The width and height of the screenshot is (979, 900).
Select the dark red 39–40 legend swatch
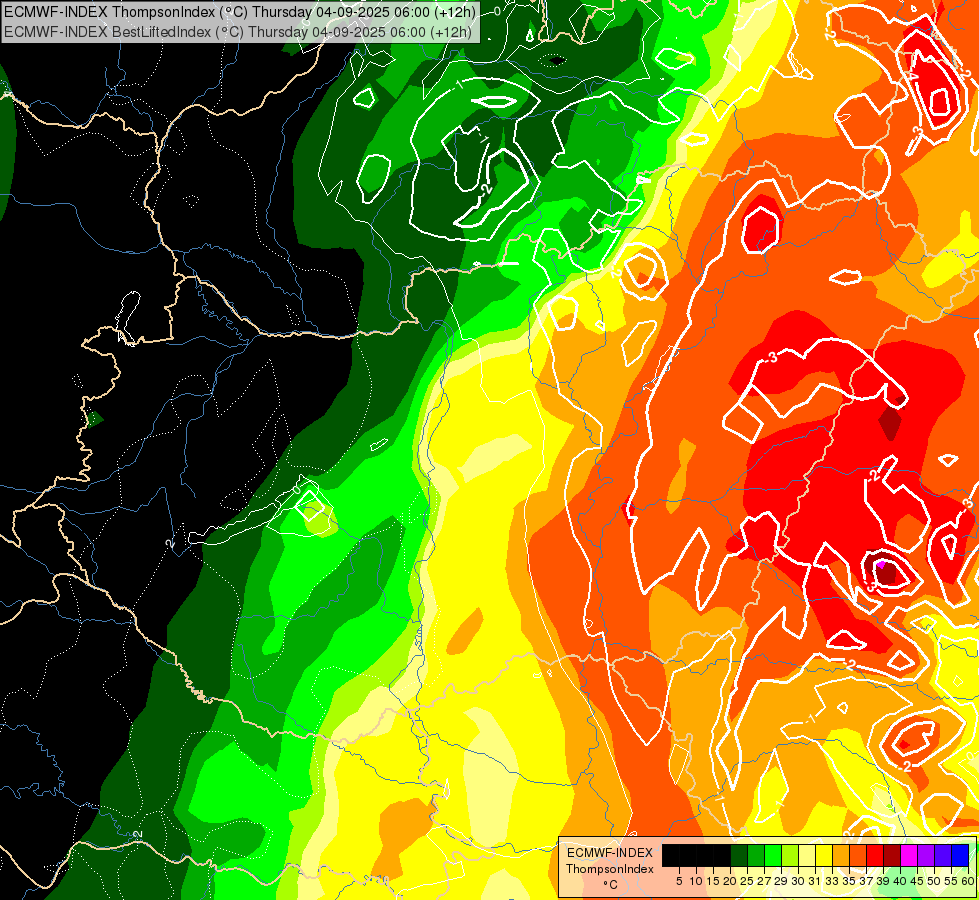point(892,855)
